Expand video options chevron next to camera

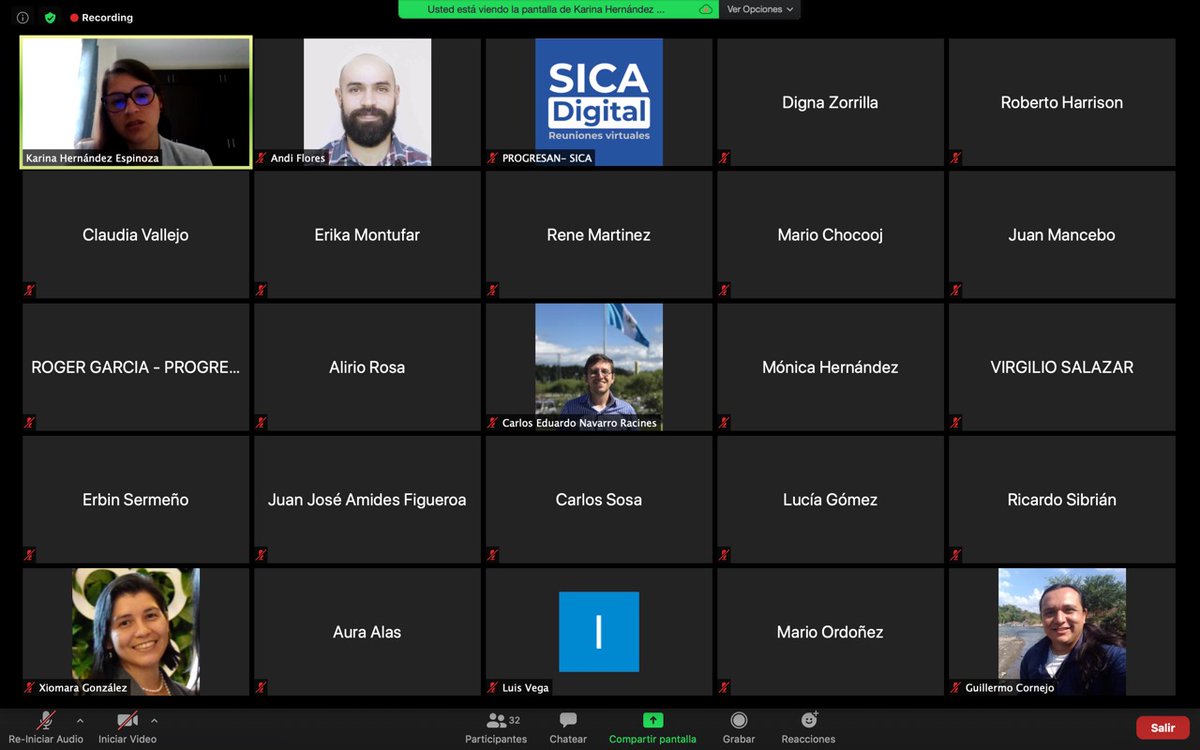(x=154, y=720)
